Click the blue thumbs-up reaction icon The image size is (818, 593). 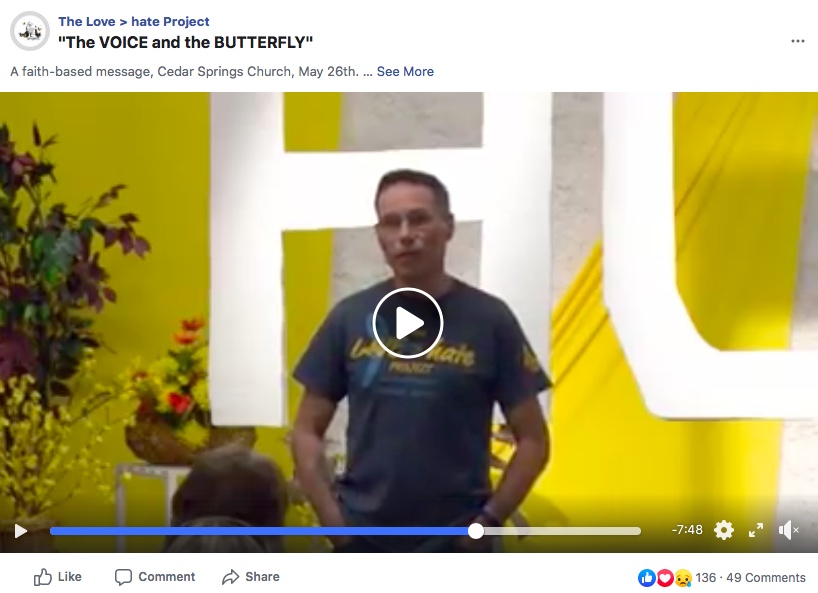pos(647,578)
